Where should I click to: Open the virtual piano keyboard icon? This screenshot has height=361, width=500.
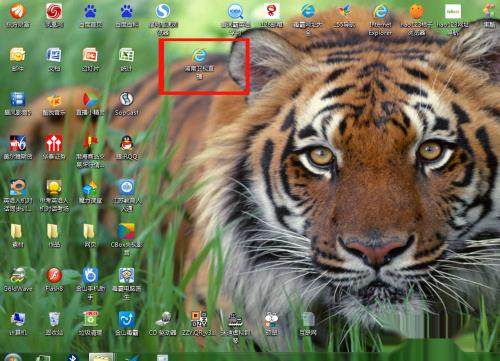[x=235, y=319]
